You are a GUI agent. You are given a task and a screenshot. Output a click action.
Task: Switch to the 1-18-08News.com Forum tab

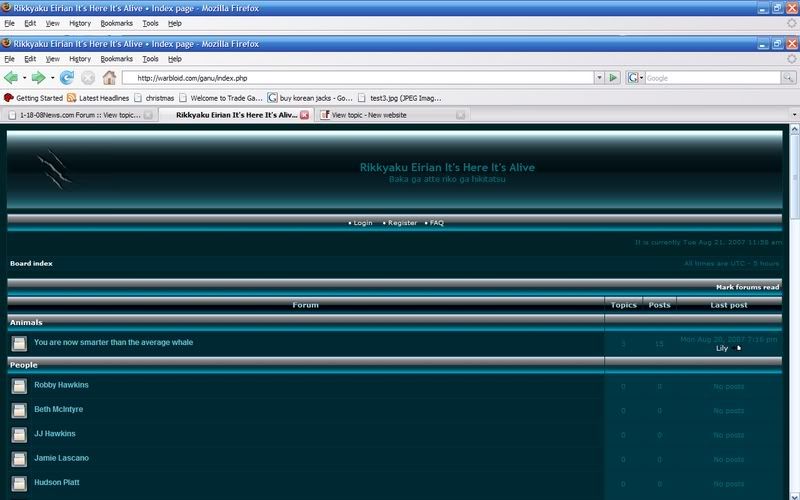pyautogui.click(x=79, y=115)
